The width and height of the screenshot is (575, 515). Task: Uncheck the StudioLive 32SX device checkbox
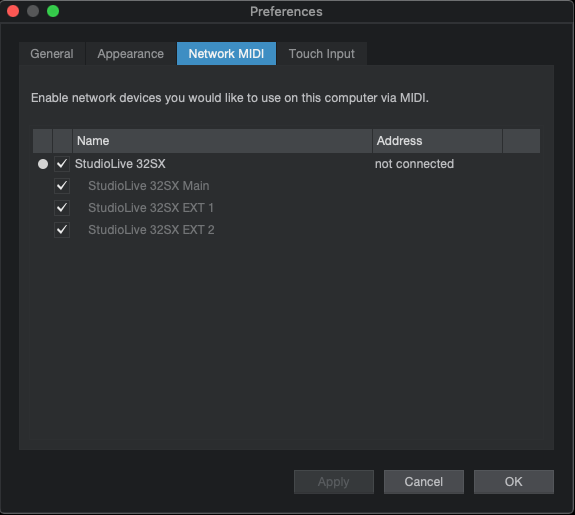(x=62, y=164)
